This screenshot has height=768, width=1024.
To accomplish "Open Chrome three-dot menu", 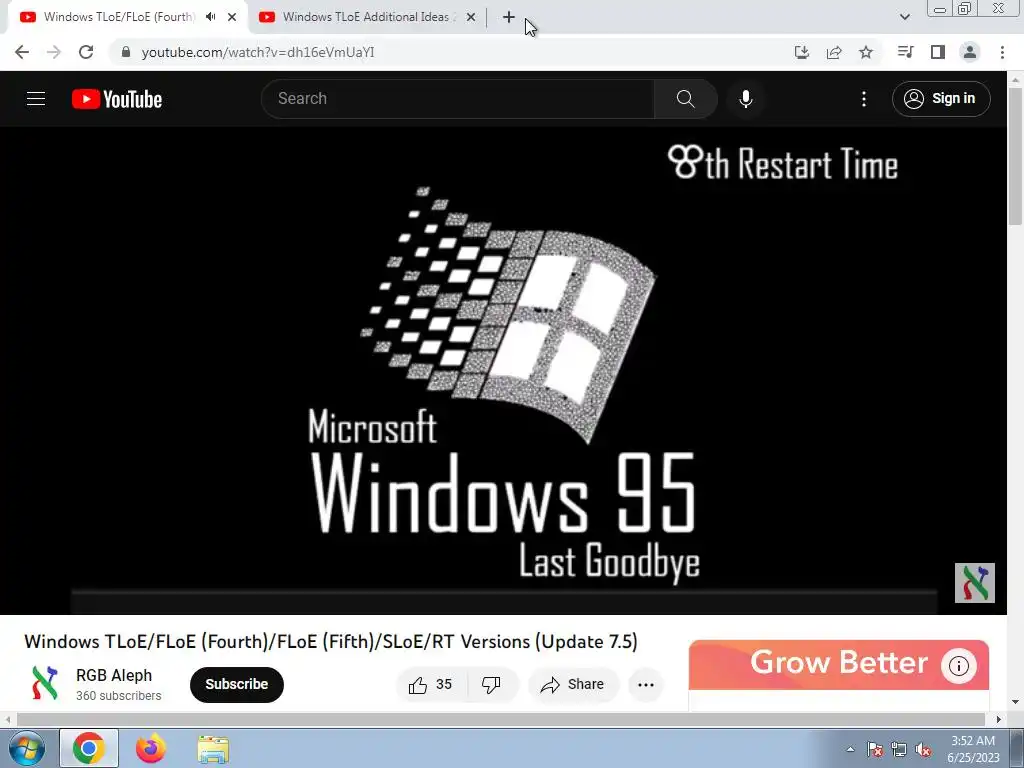I will coord(1002,52).
